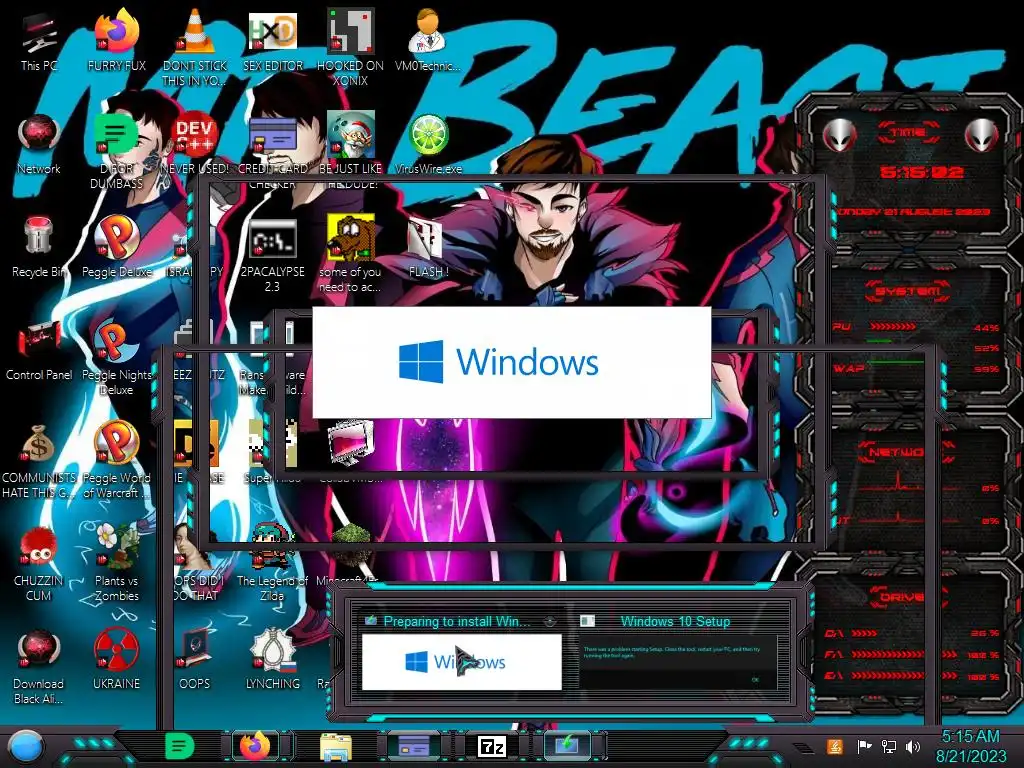1024x768 pixels.
Task: Switch to credit card checker taskbar button
Action: click(413, 746)
